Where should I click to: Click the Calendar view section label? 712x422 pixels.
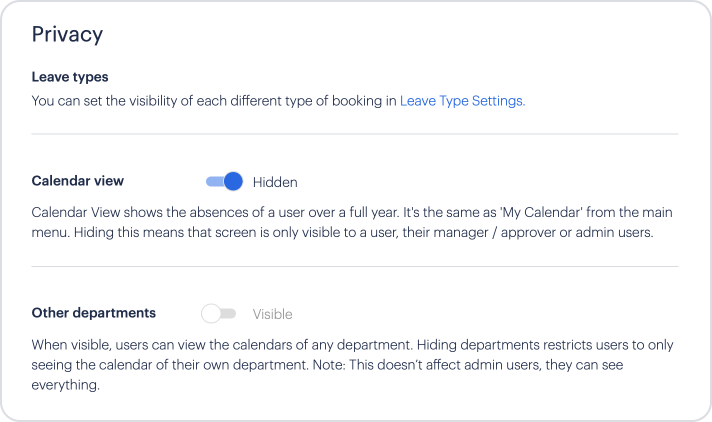78,181
